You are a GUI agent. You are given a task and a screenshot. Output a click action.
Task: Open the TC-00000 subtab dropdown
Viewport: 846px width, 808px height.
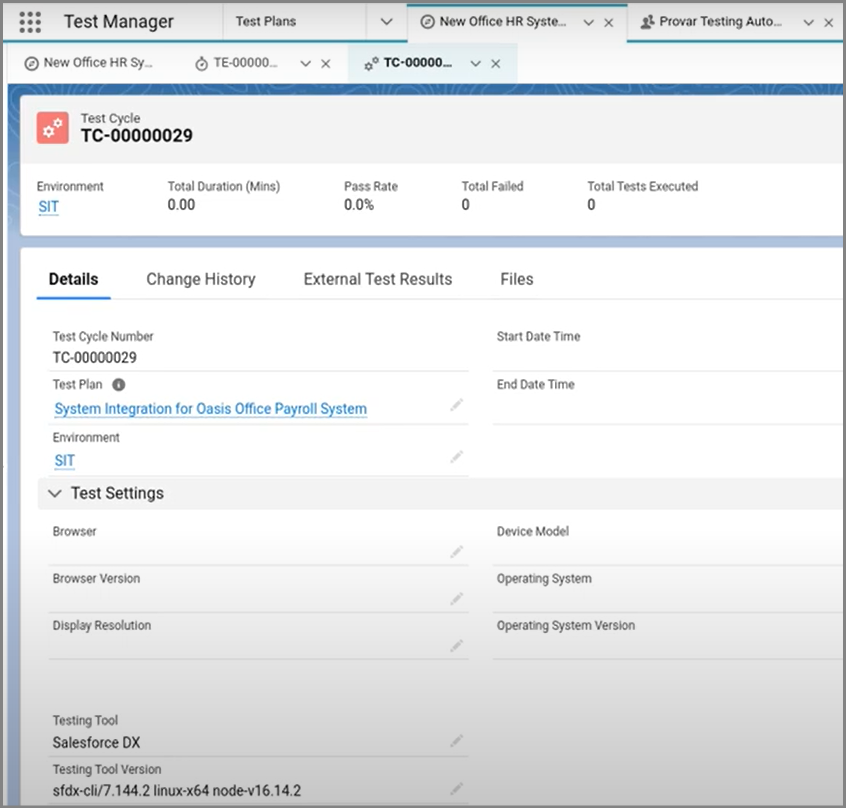(475, 64)
